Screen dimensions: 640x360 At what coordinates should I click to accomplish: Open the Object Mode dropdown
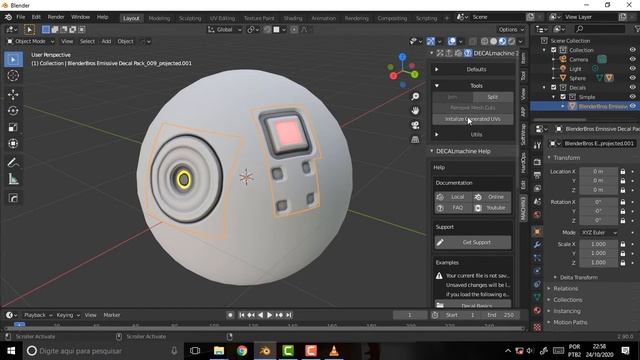click(31, 41)
